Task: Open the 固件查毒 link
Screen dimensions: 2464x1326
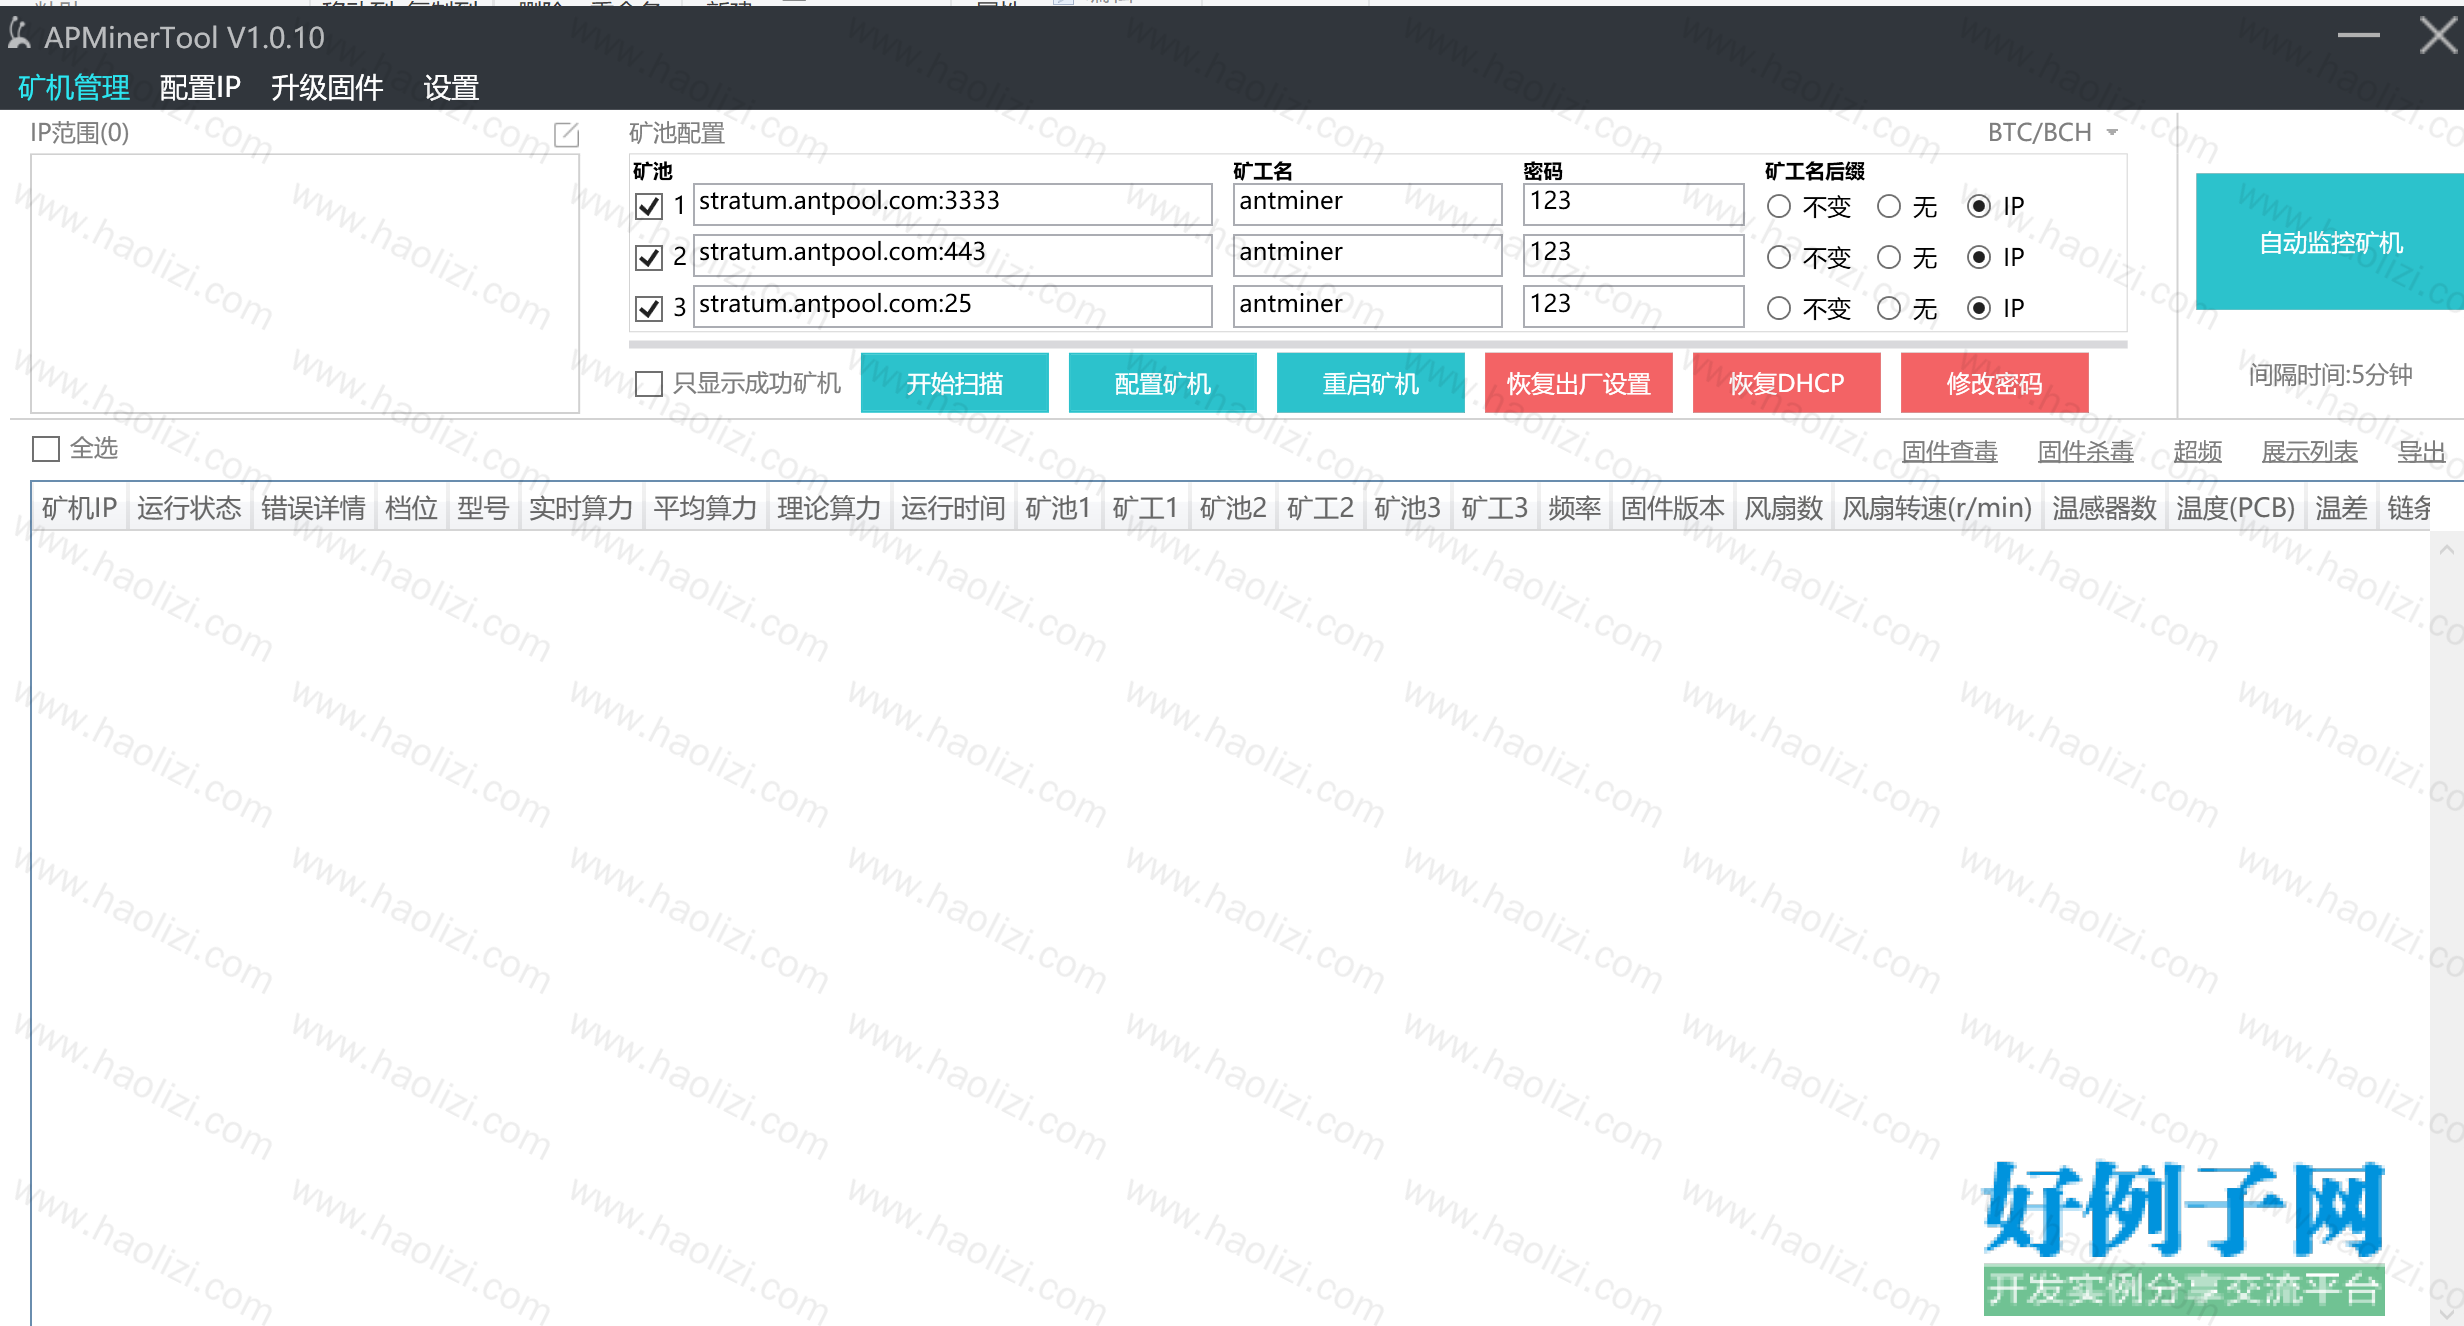Action: 1949,452
